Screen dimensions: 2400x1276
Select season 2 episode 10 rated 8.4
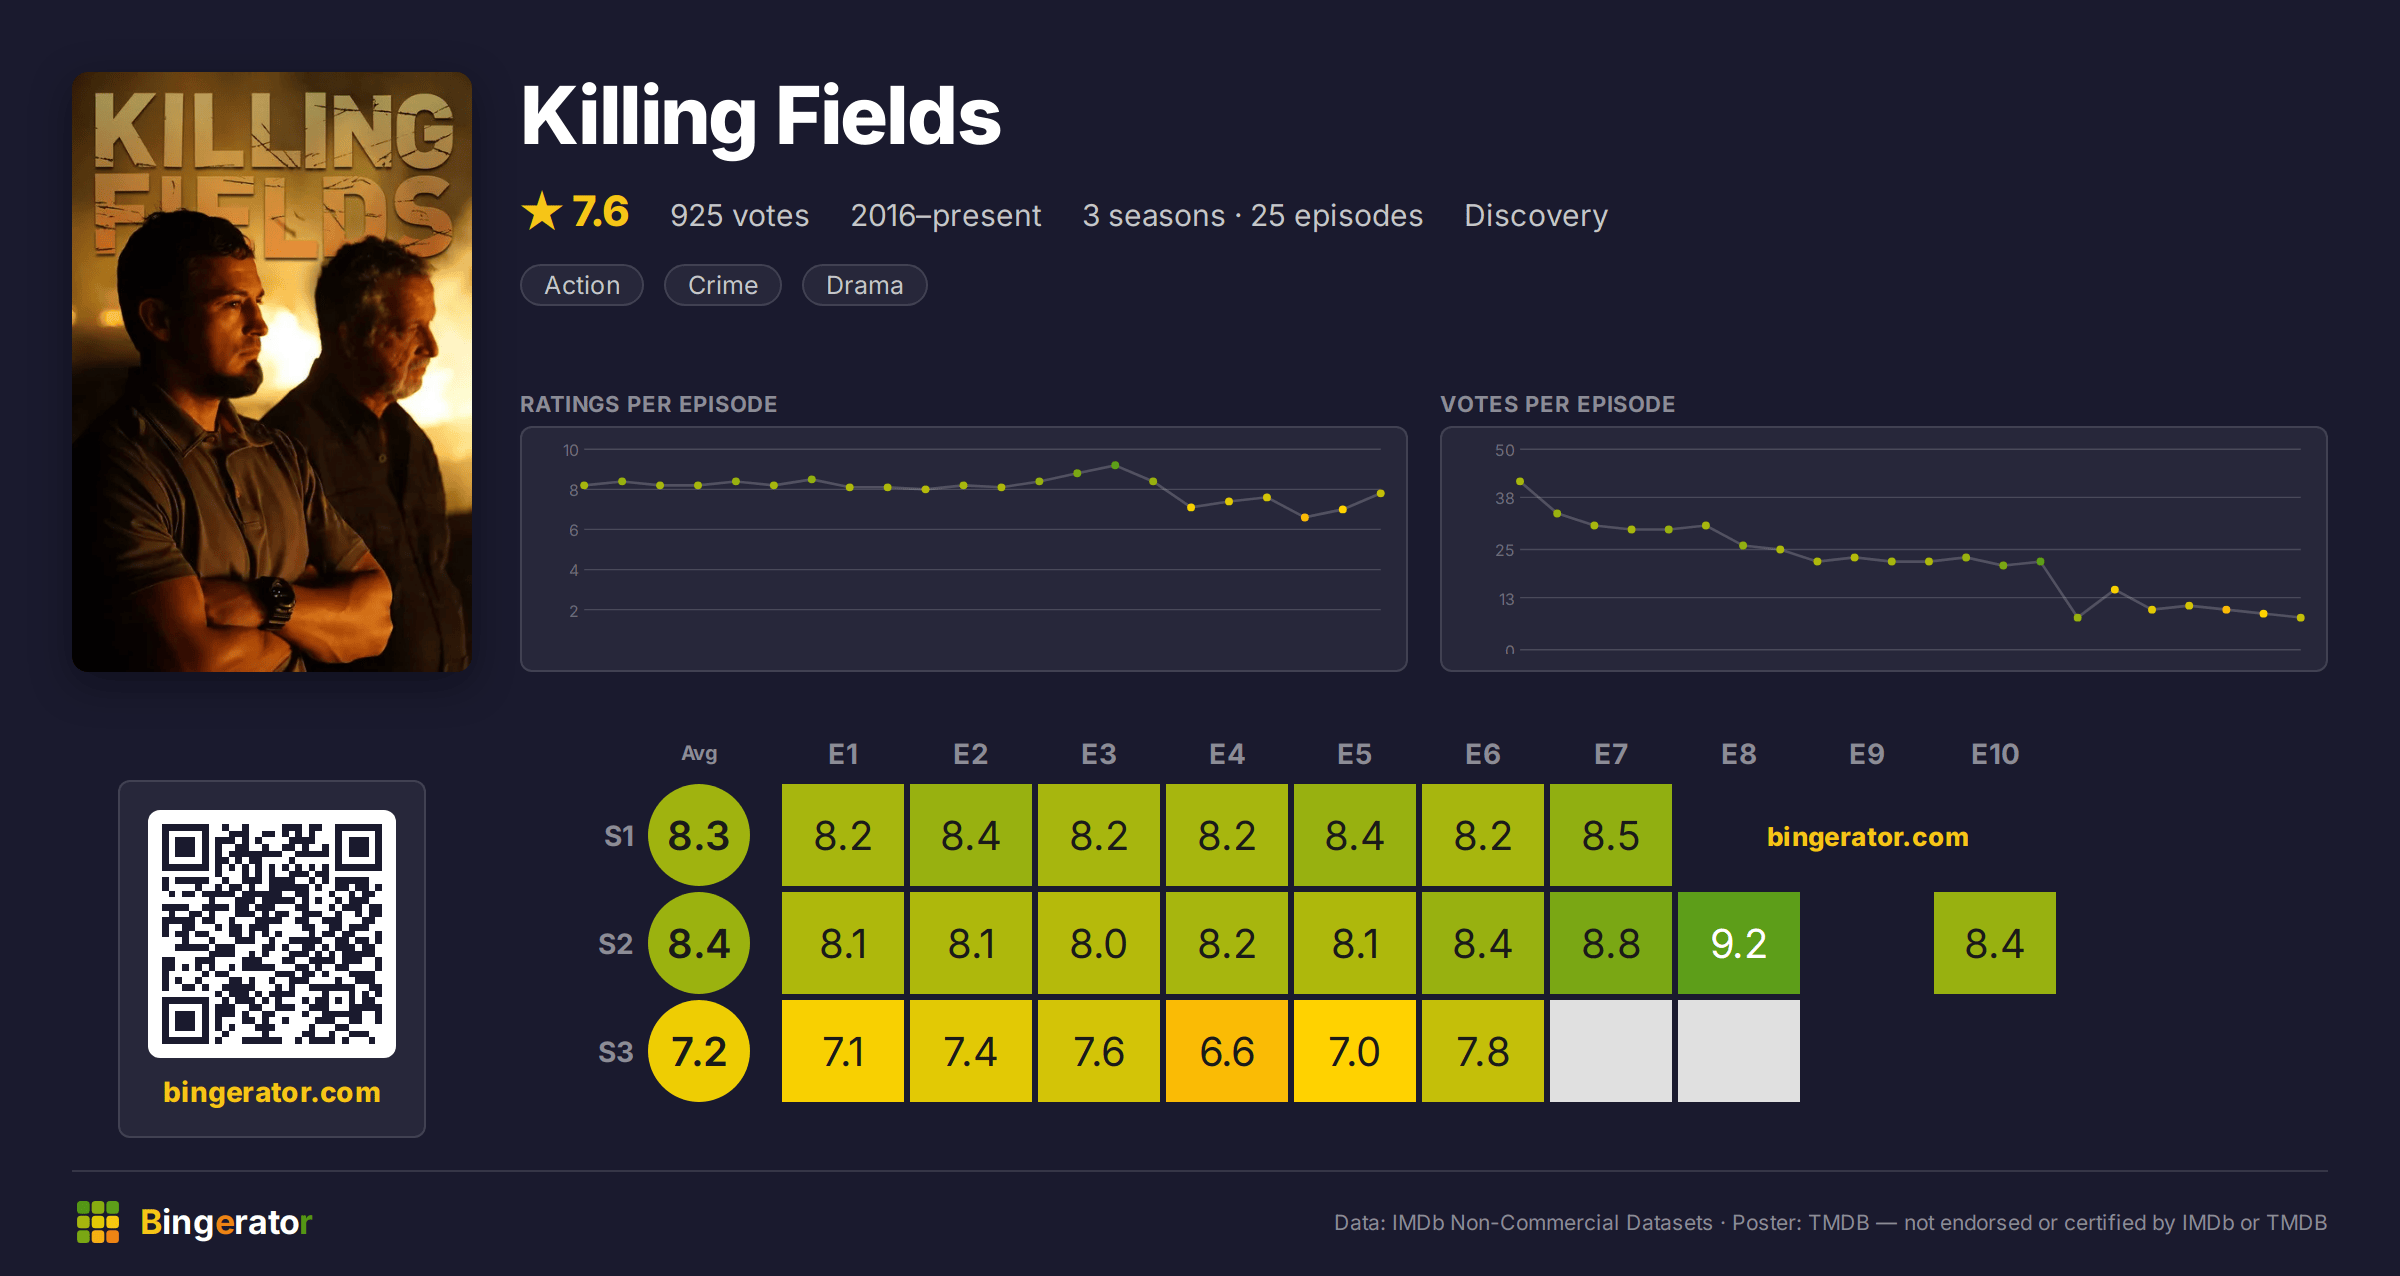[x=1995, y=943]
